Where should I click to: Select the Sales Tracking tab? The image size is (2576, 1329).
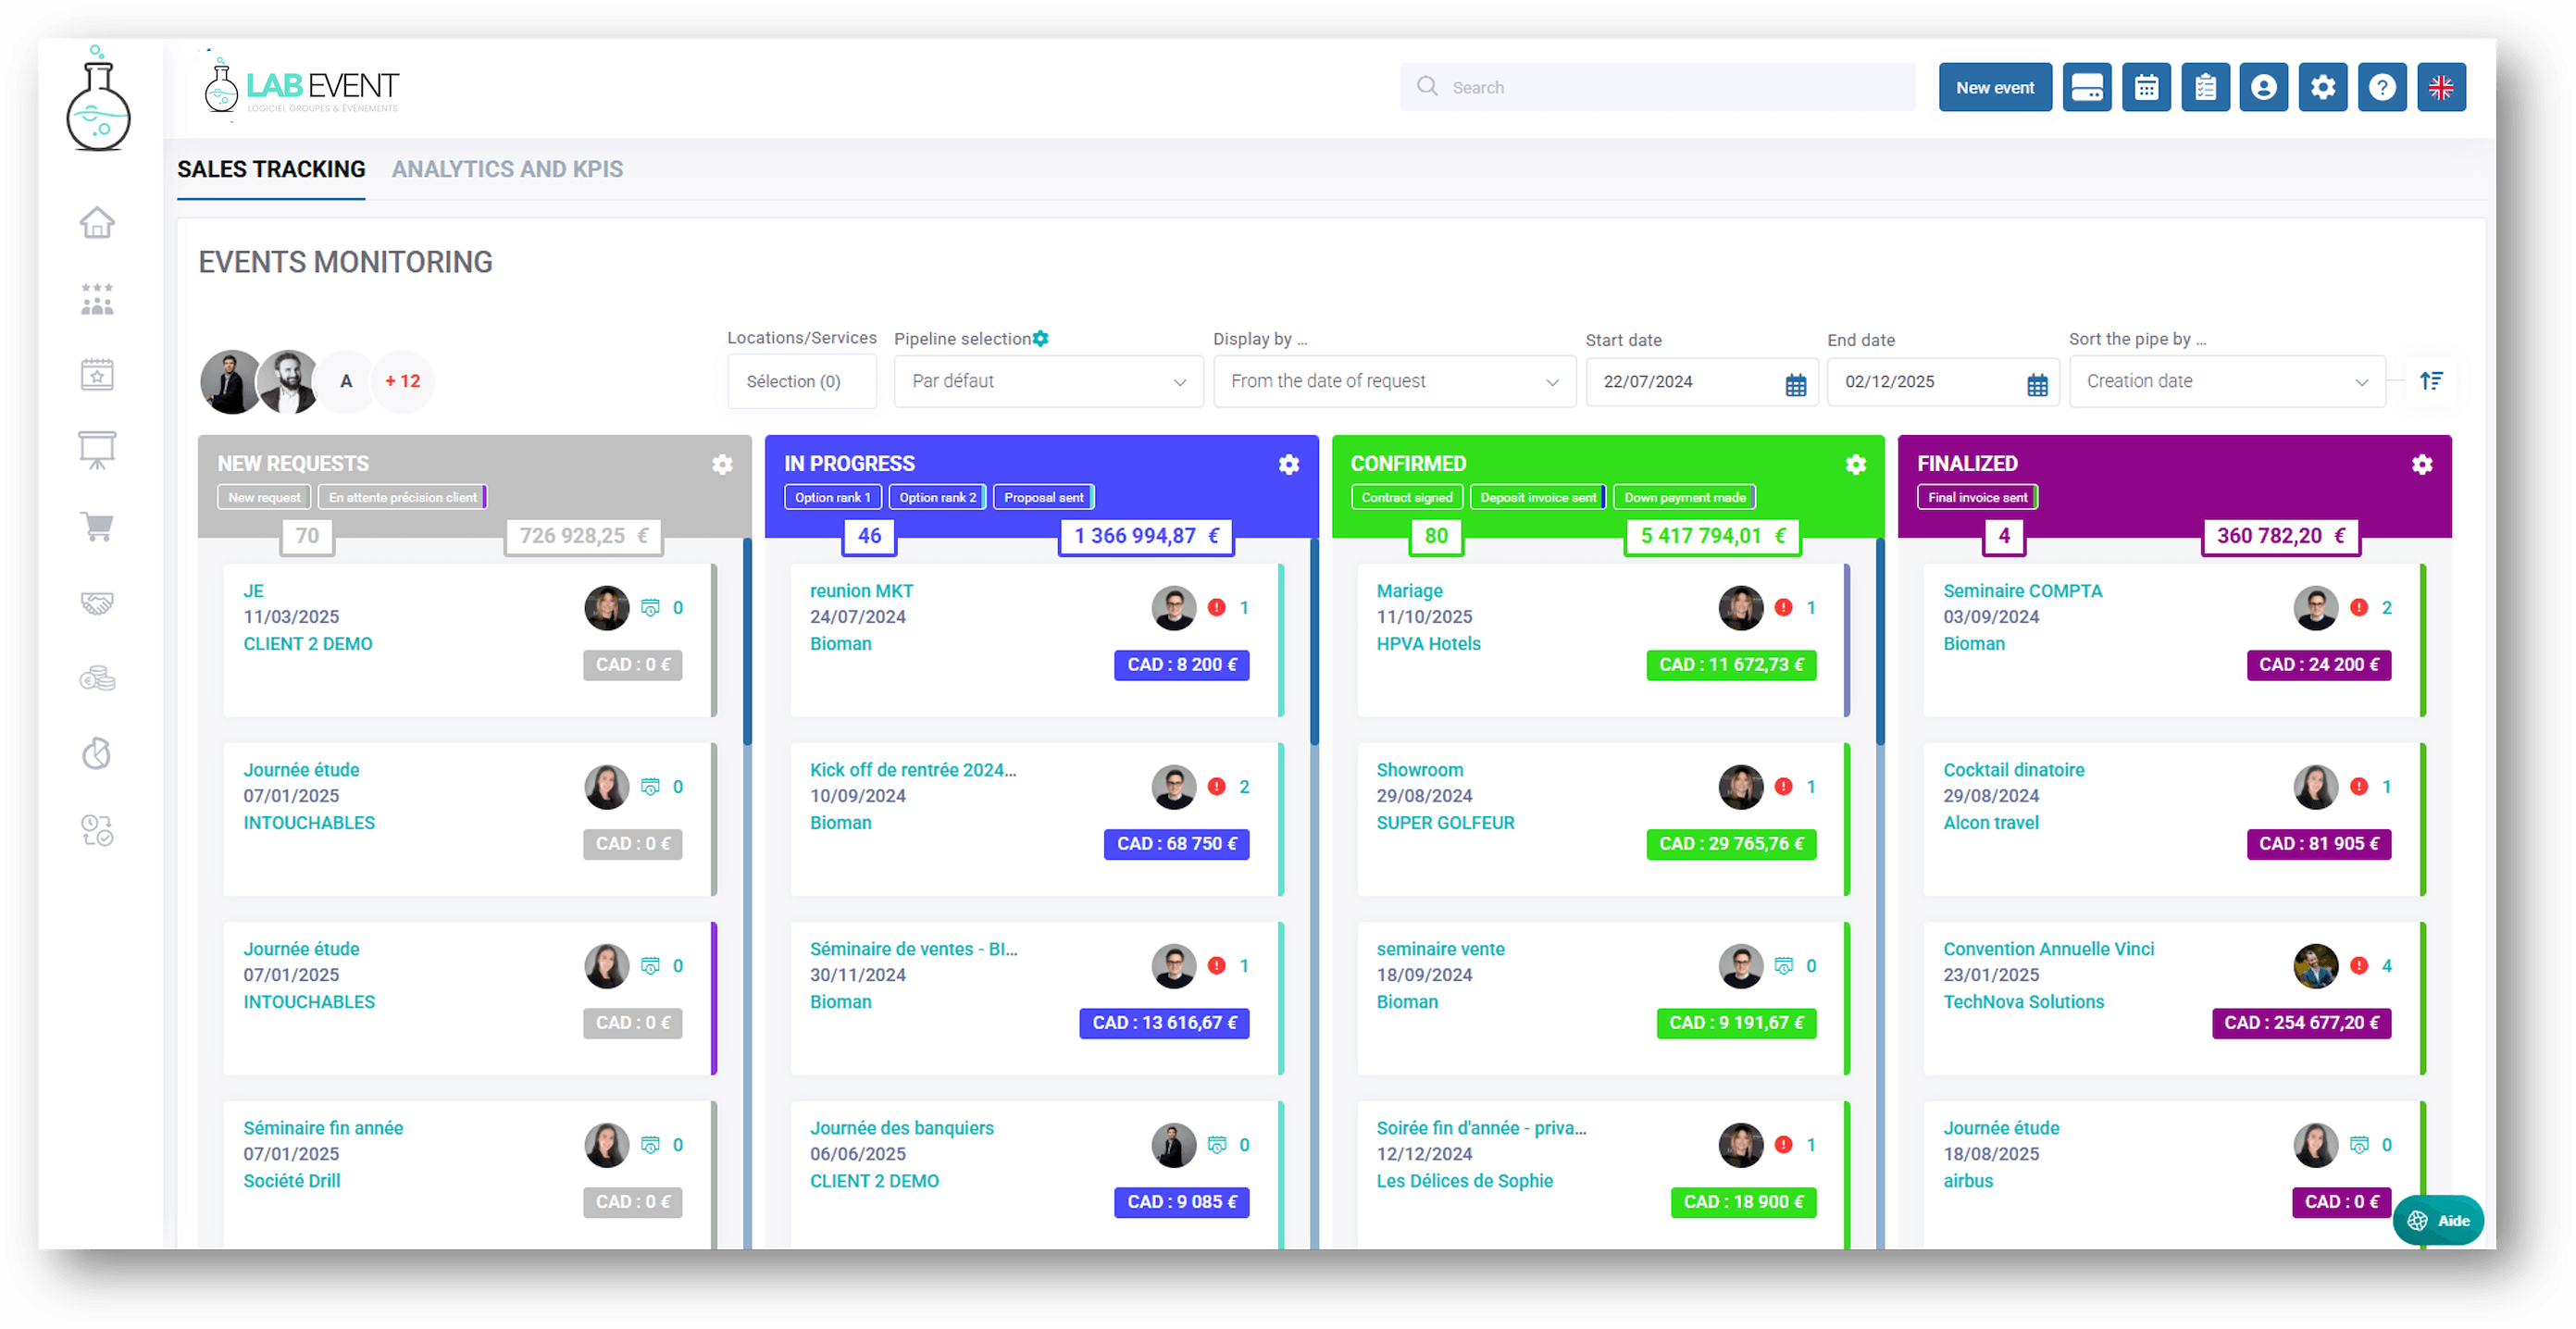pos(271,169)
